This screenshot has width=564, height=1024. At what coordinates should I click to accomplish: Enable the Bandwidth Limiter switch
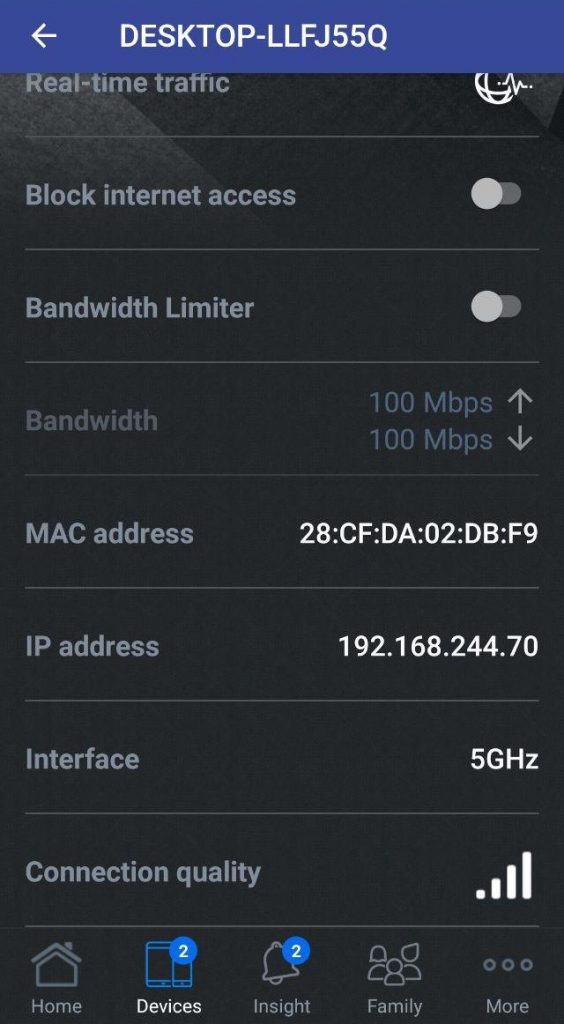pos(496,307)
